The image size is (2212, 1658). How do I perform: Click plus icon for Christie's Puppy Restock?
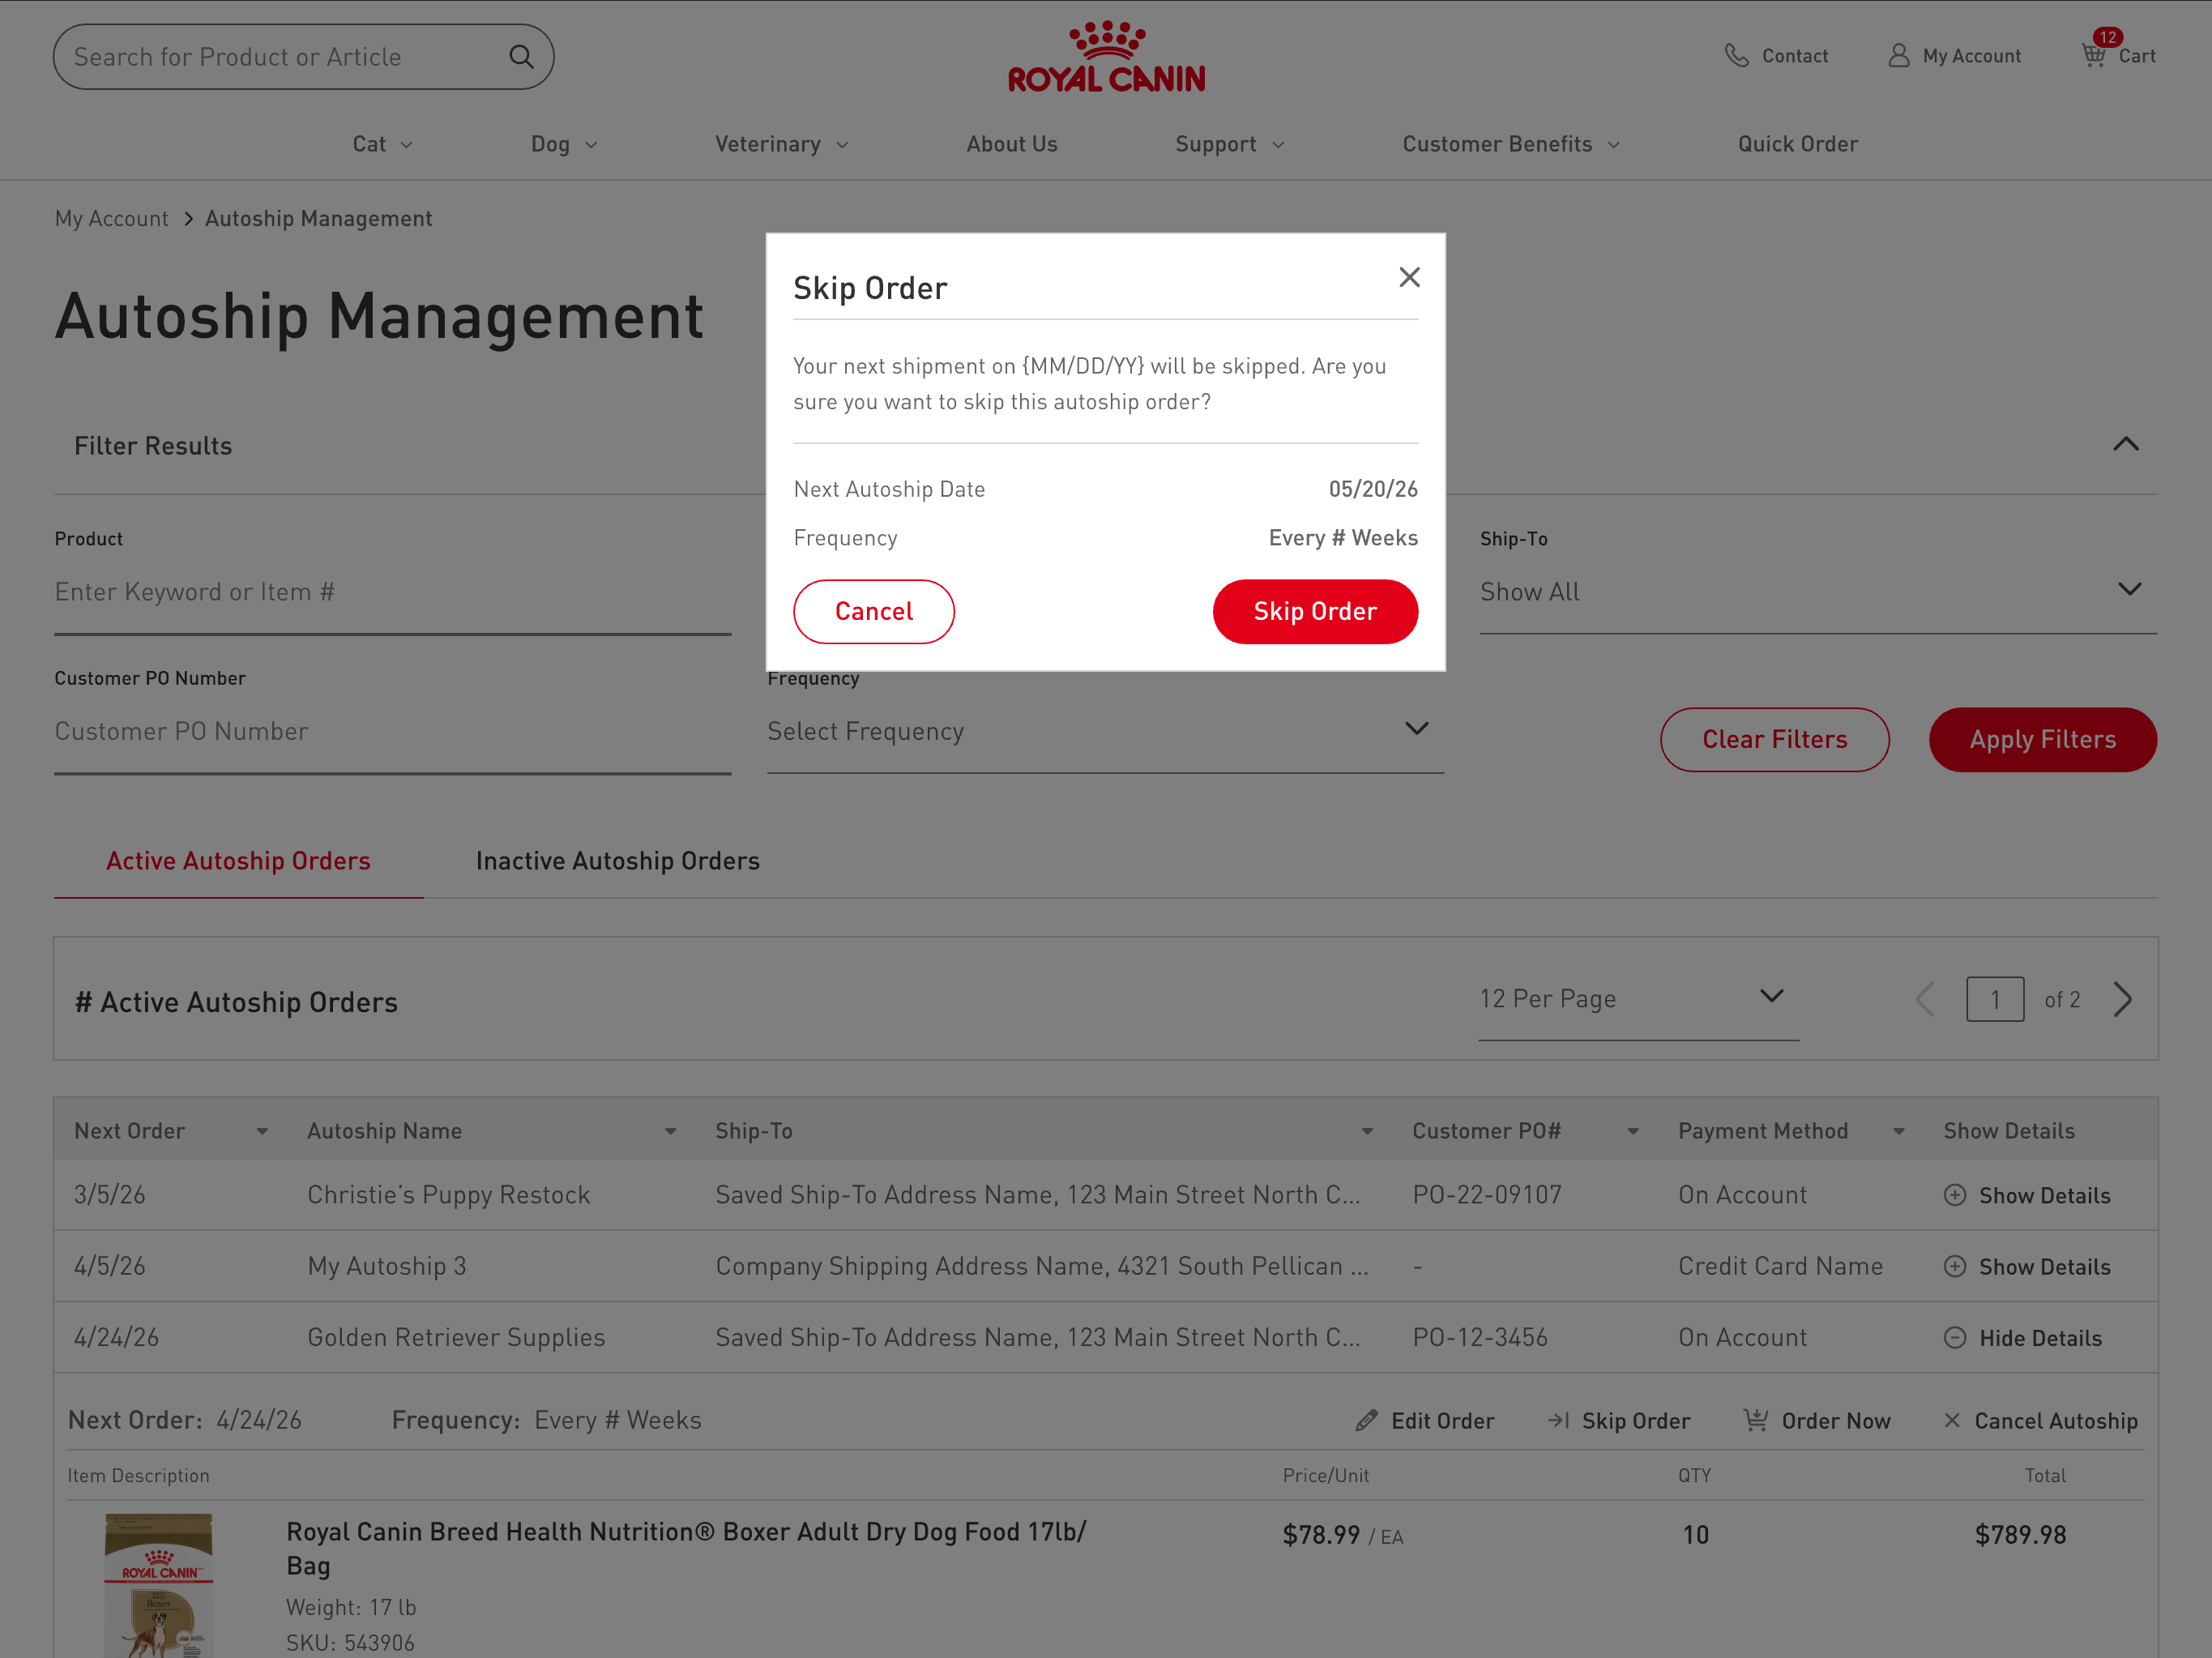click(1954, 1195)
